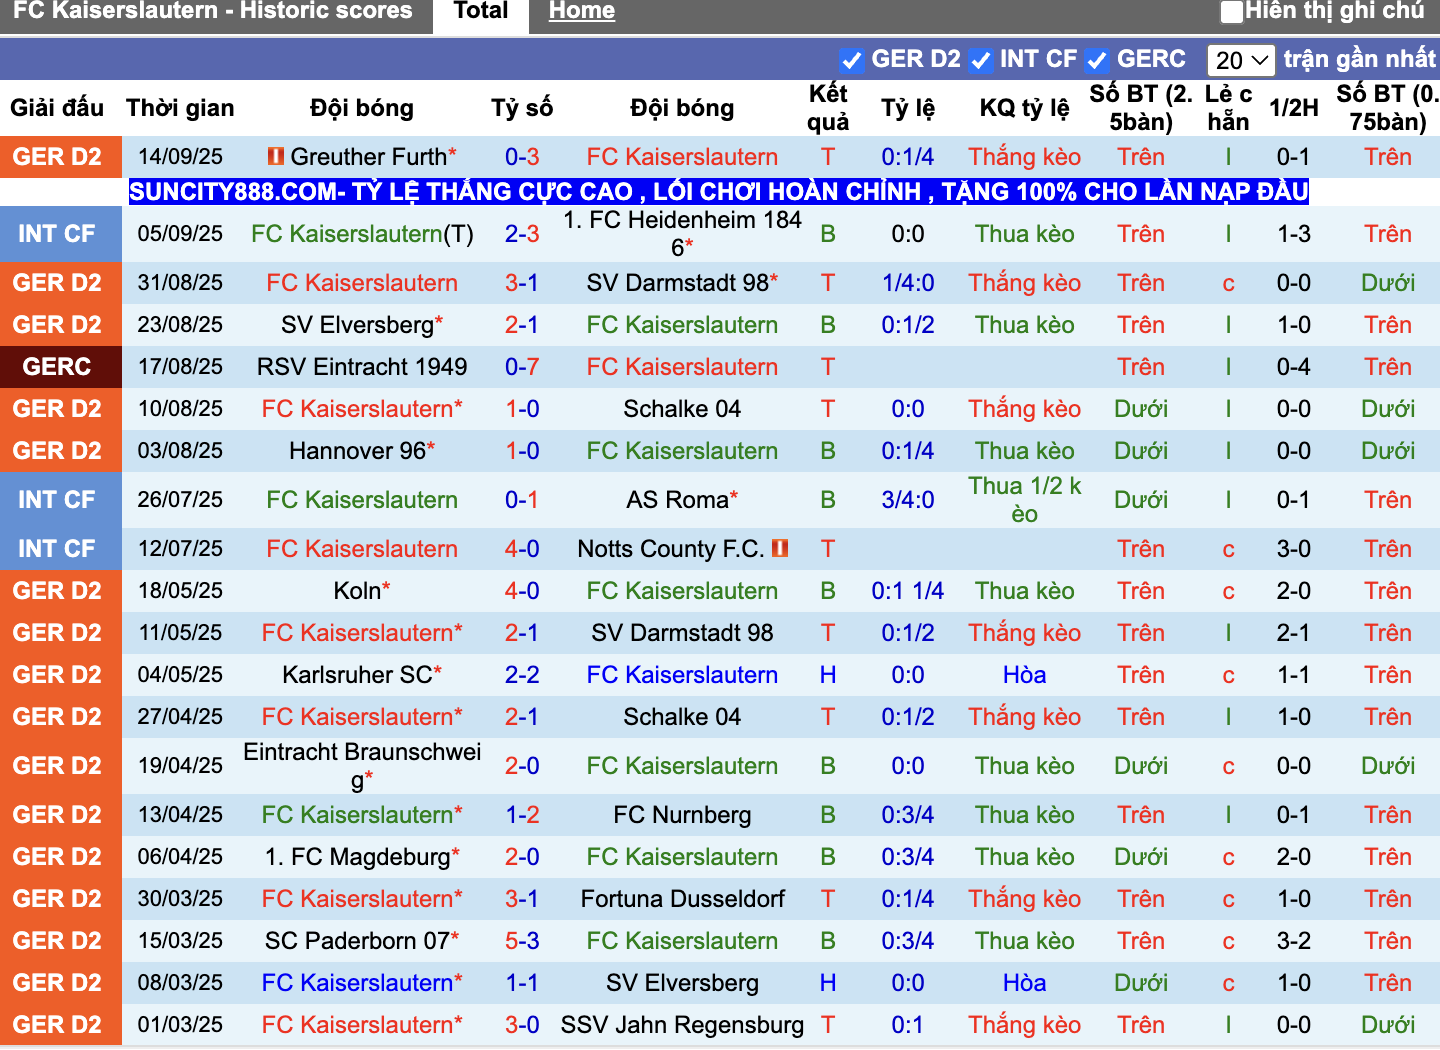Click the KQ tỷ lệ column header
Viewport: 1440px width, 1050px height.
pos(1025,108)
